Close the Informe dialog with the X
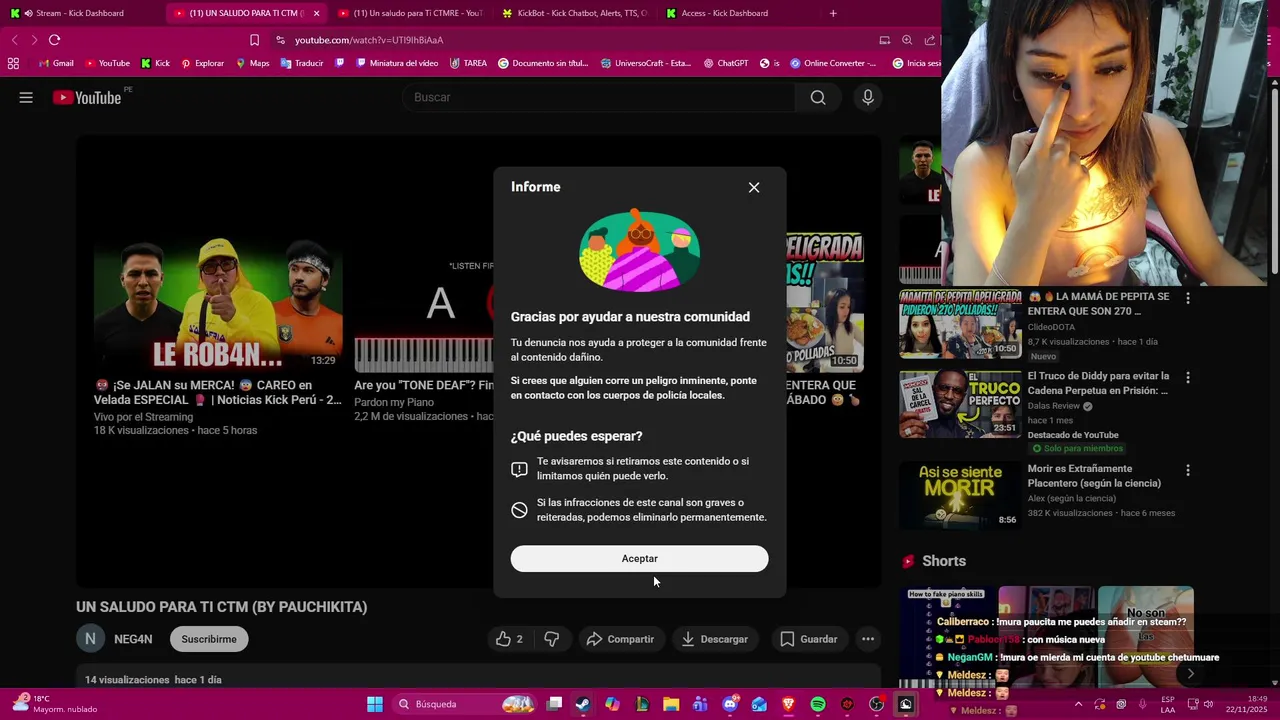The image size is (1280, 720). pos(754,187)
